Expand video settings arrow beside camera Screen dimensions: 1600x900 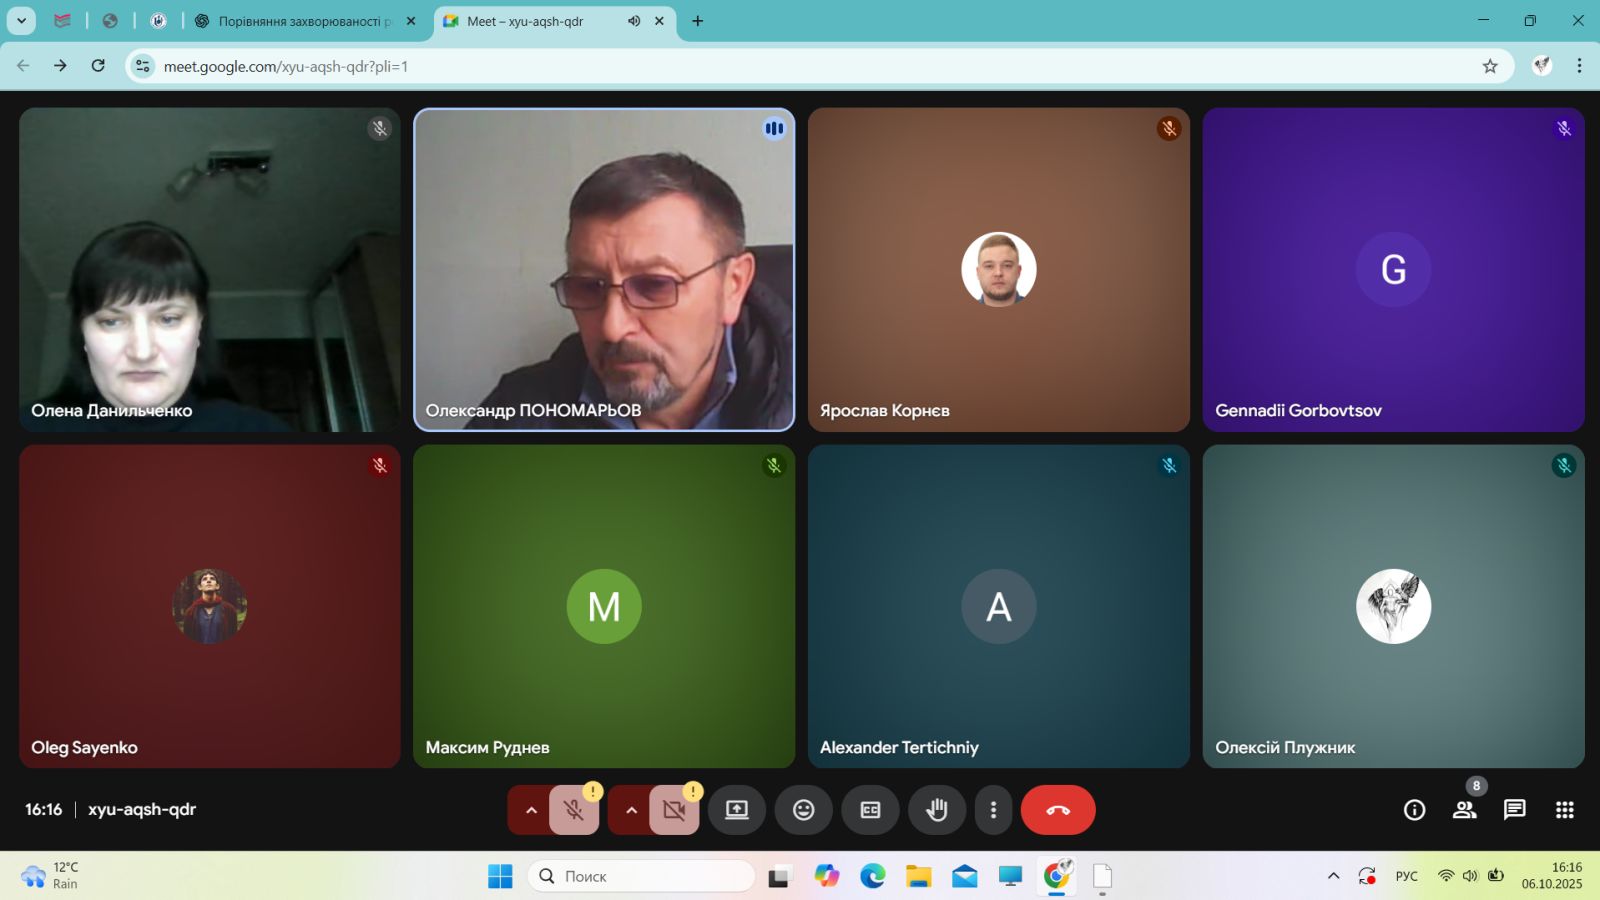coord(631,810)
